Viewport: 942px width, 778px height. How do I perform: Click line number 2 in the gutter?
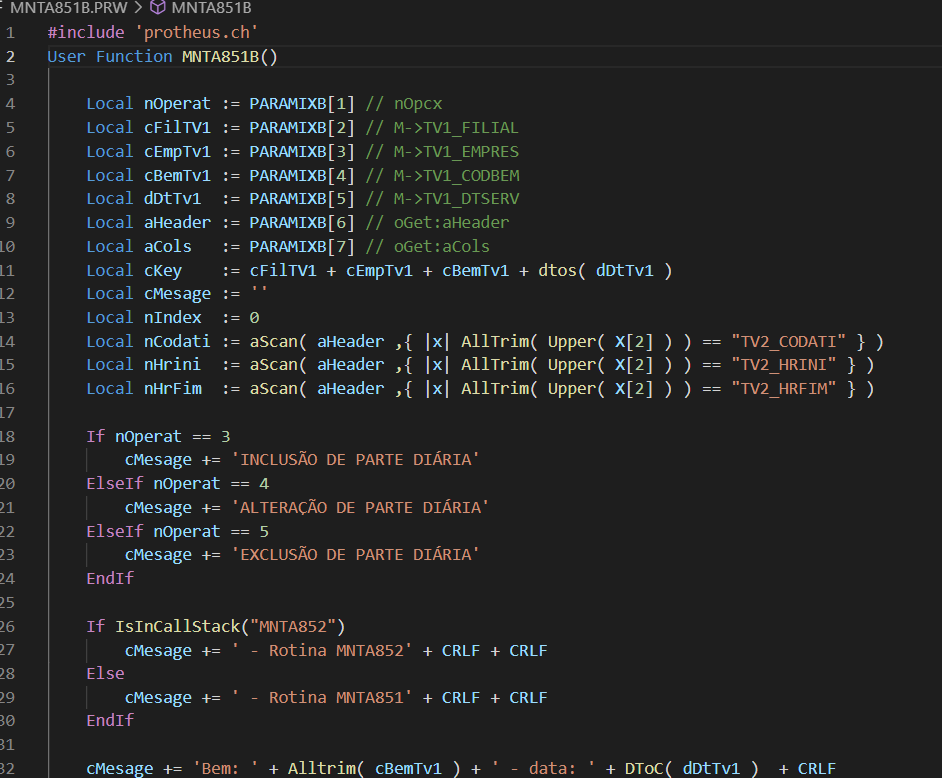pyautogui.click(x=10, y=56)
